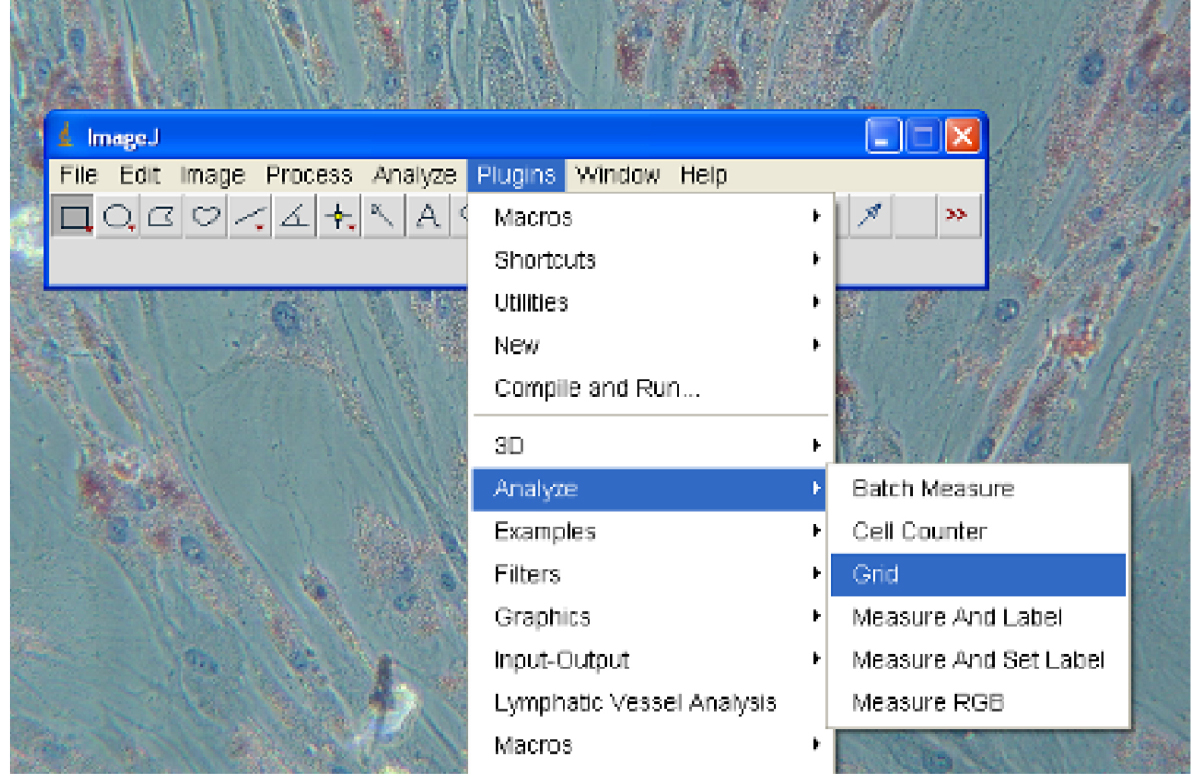Screen dimensions: 1191x780
Task: Open the Edit menu
Action: coord(140,175)
